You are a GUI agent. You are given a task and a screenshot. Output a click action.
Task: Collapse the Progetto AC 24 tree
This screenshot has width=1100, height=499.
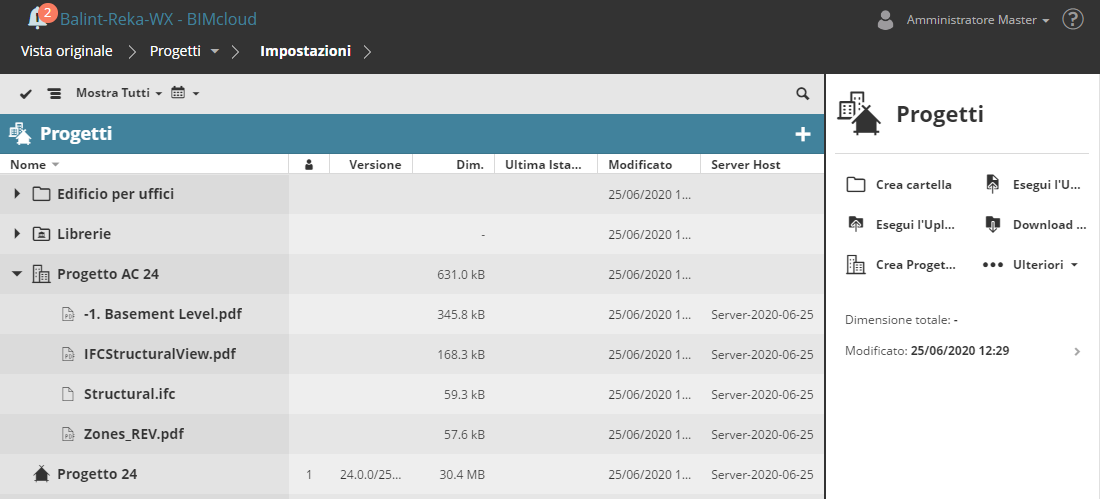(x=18, y=274)
